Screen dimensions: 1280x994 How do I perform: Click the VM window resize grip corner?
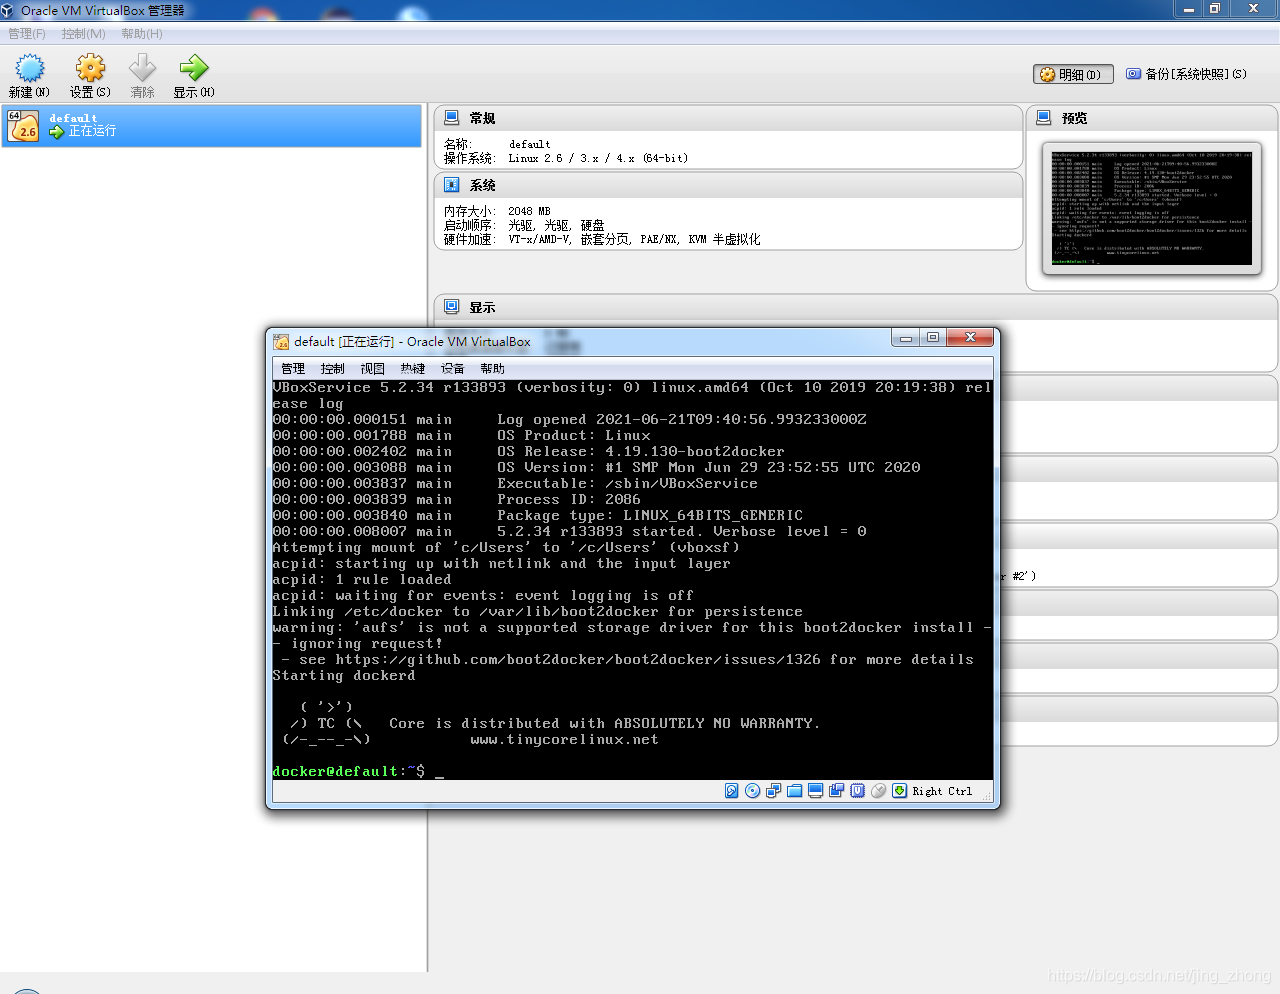(987, 796)
